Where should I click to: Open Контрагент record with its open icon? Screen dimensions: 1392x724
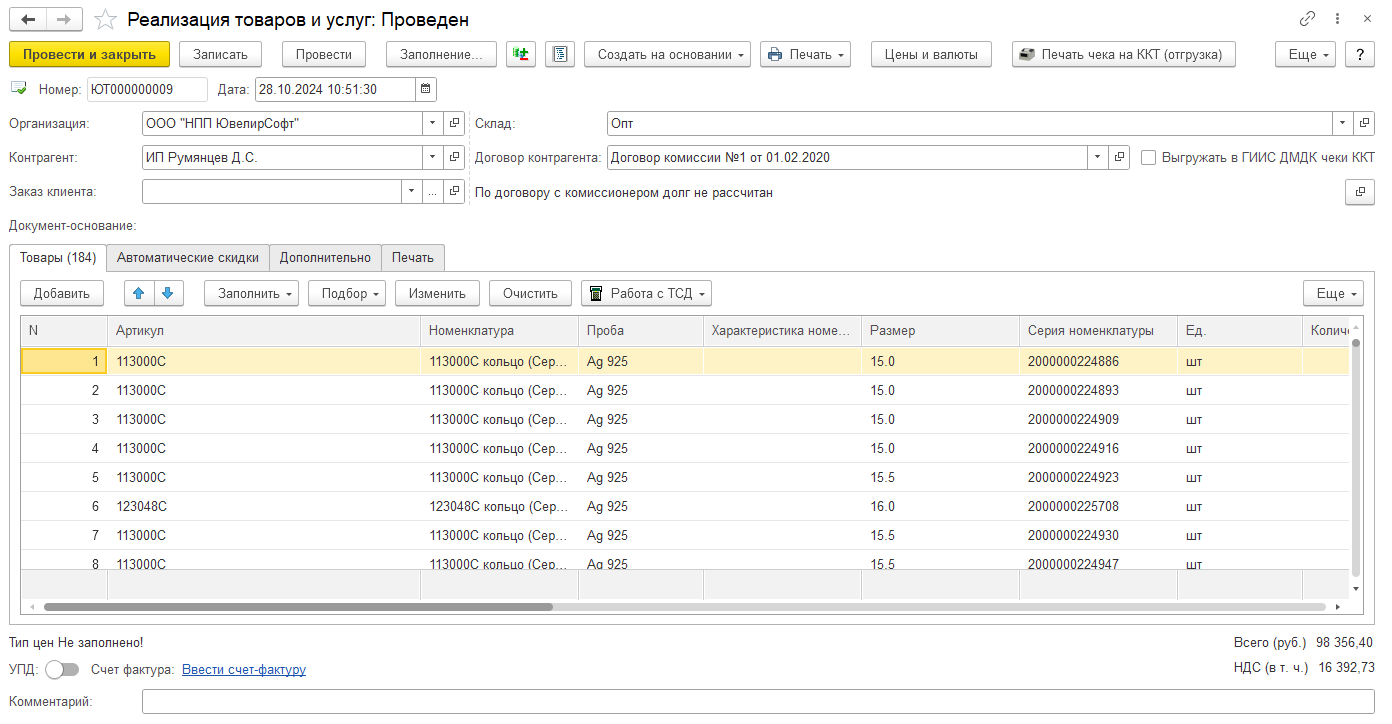[x=455, y=157]
